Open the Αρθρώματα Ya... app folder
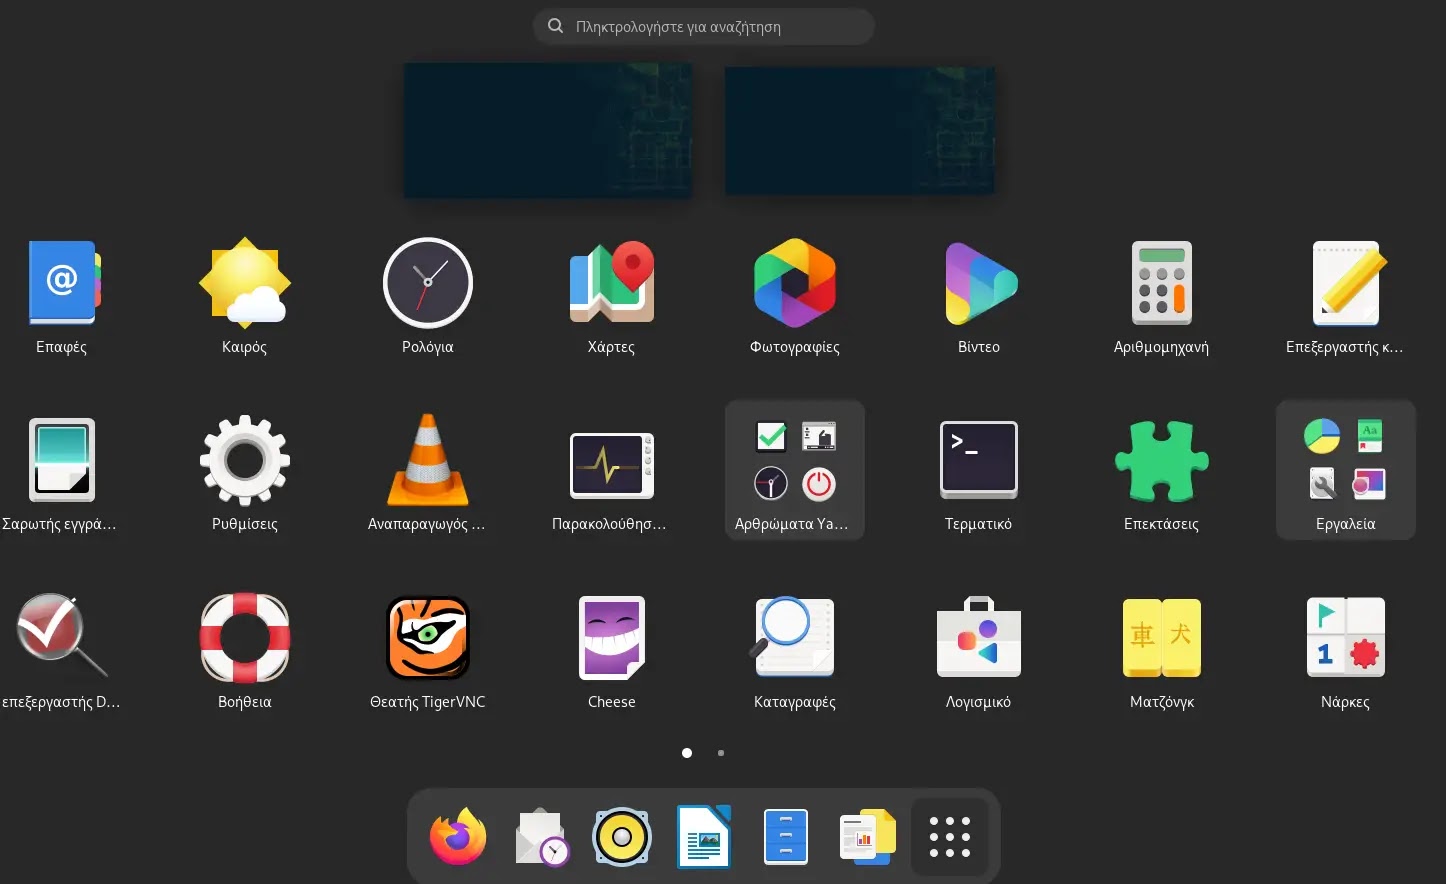 coord(795,470)
